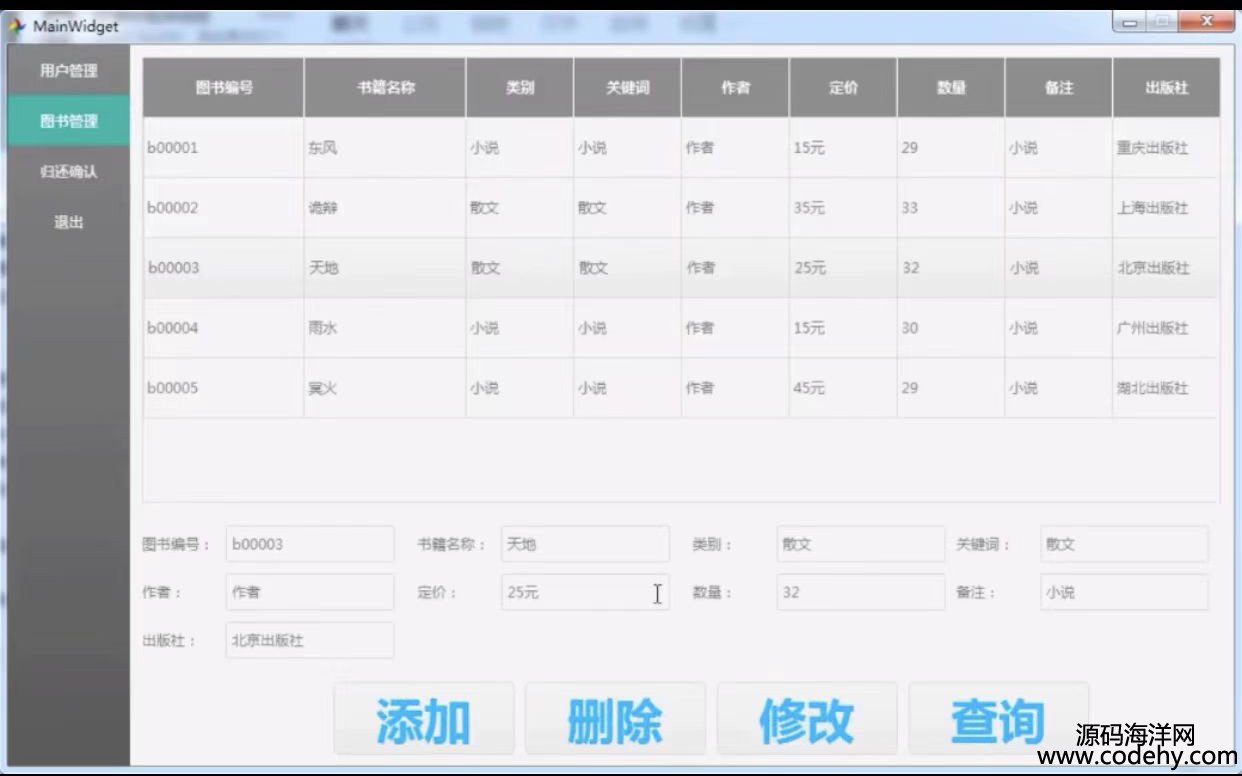Viewport: 1242px width, 776px height.
Task: Click the 定价 column header
Action: pyautogui.click(x=844, y=88)
